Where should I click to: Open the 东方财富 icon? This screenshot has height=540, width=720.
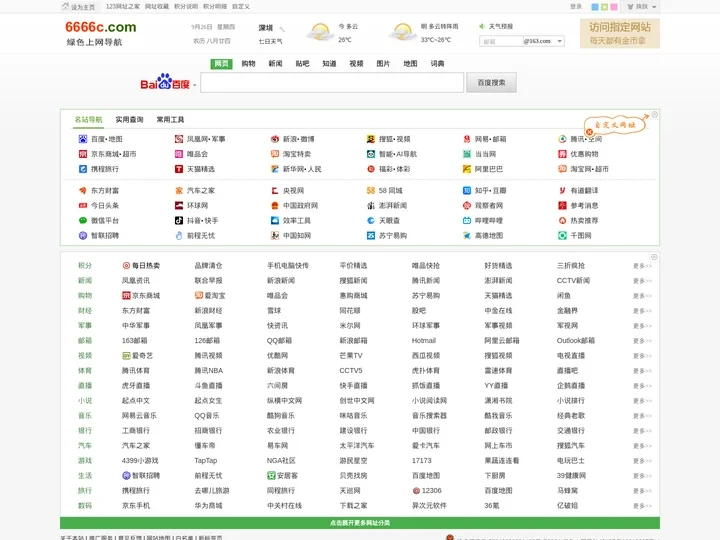tap(83, 190)
